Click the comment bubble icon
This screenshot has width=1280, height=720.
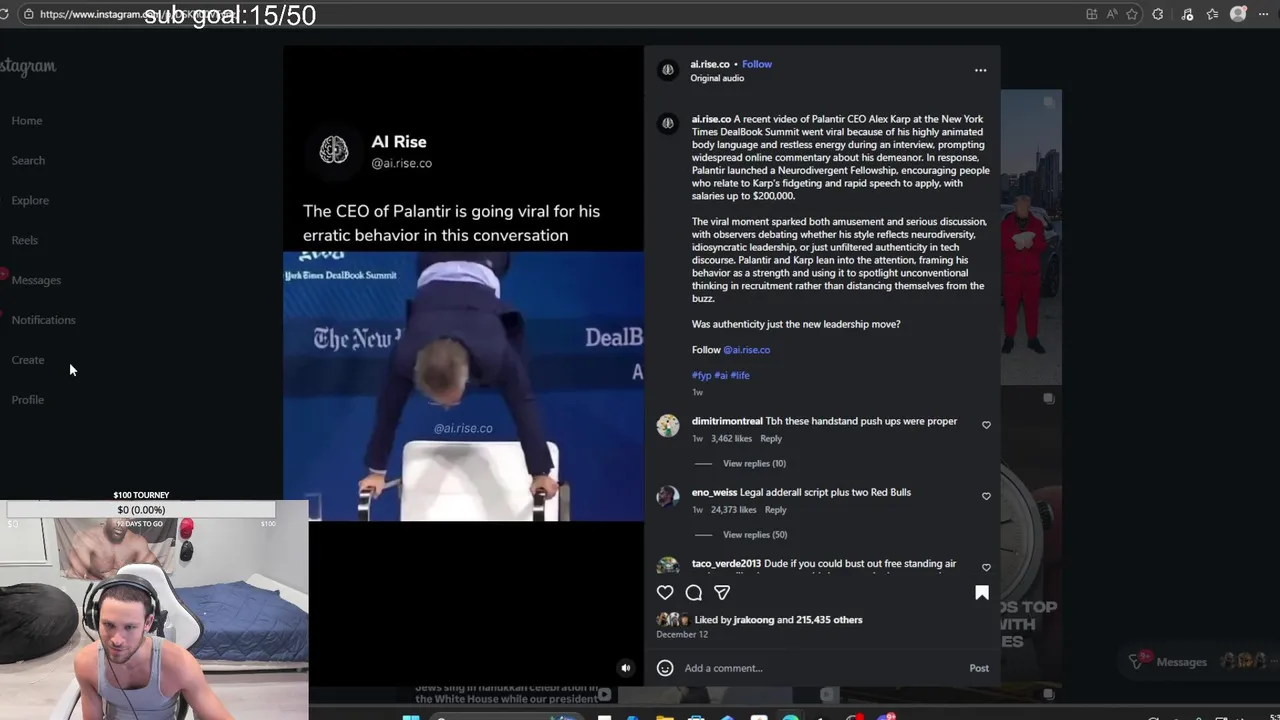(694, 593)
